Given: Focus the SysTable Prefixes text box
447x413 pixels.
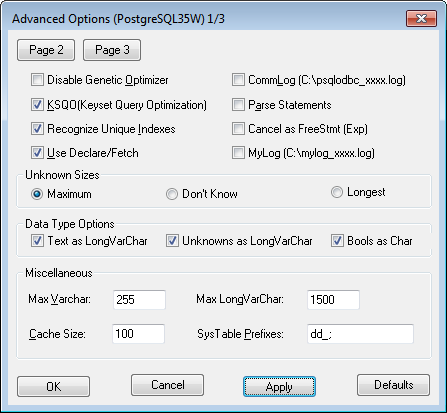Looking at the screenshot, I should coord(360,334).
